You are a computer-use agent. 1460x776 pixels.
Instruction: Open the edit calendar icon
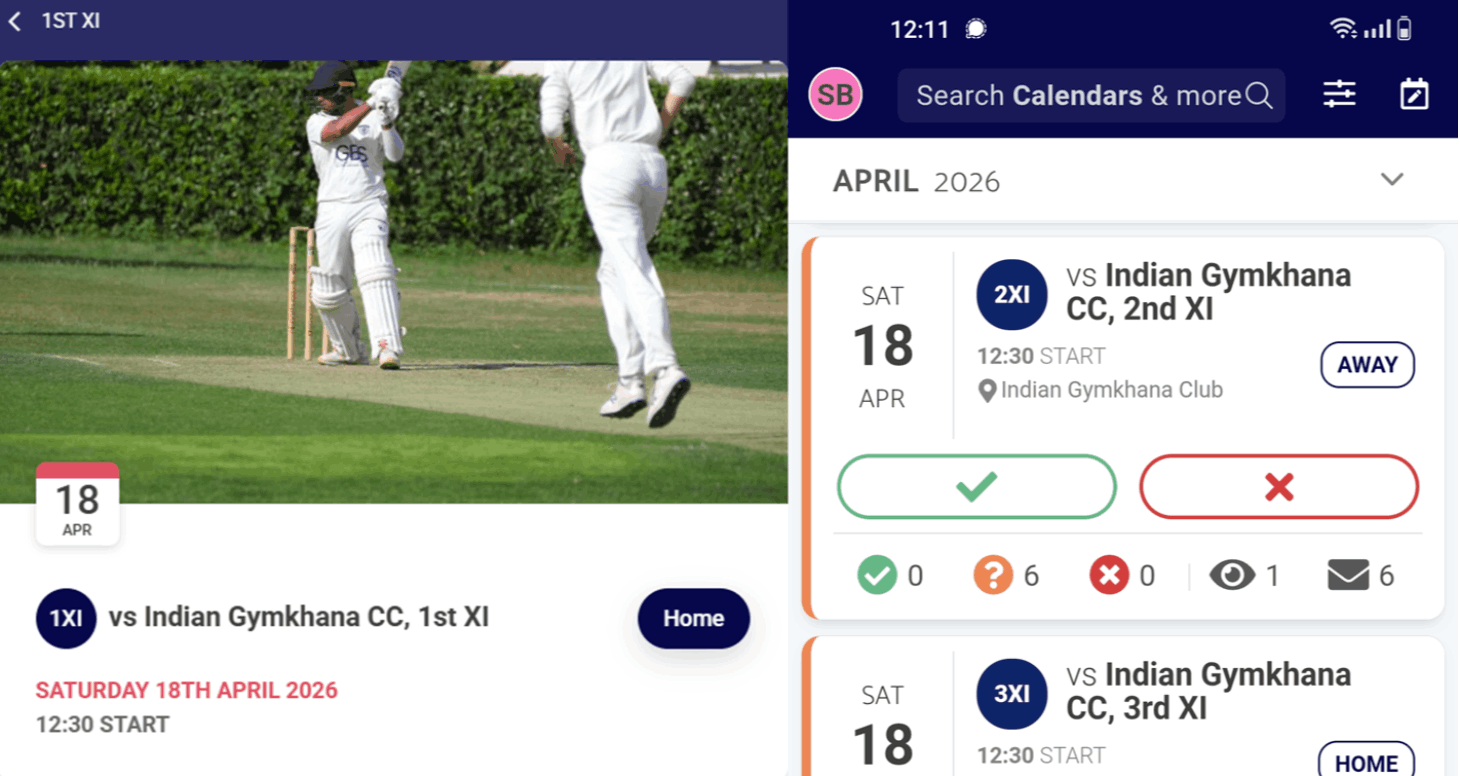[1415, 95]
